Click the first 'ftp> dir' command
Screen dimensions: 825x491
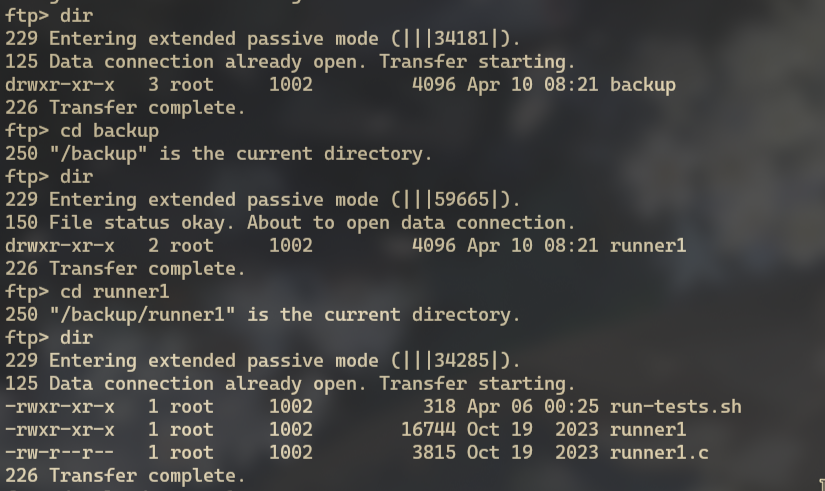point(49,16)
